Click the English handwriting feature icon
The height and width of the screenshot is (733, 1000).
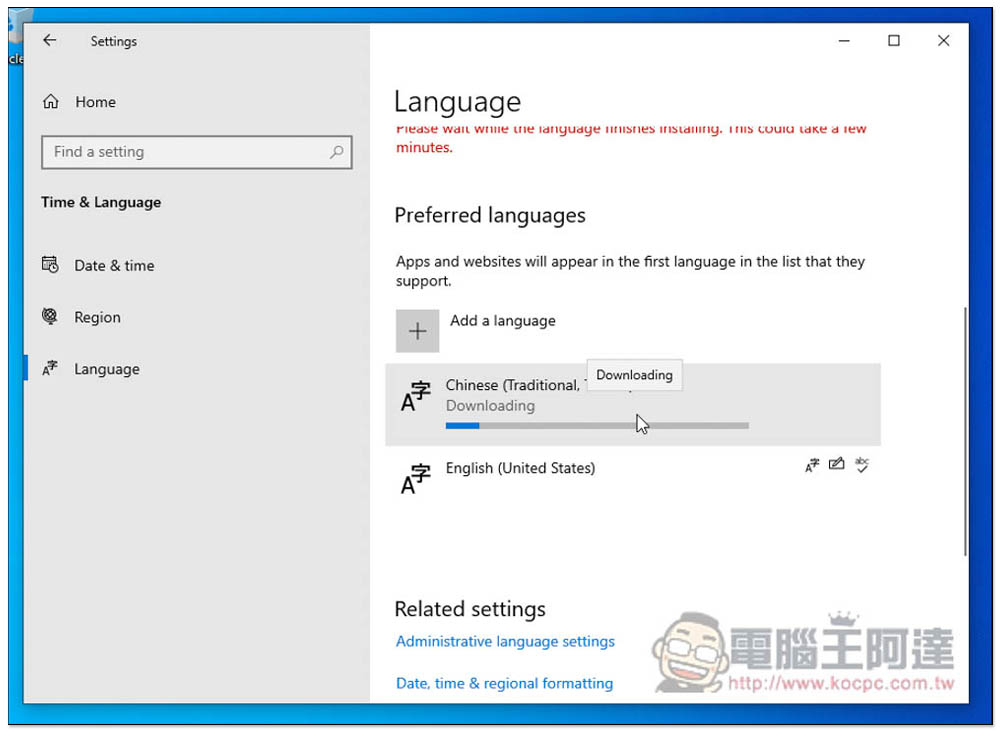[837, 464]
